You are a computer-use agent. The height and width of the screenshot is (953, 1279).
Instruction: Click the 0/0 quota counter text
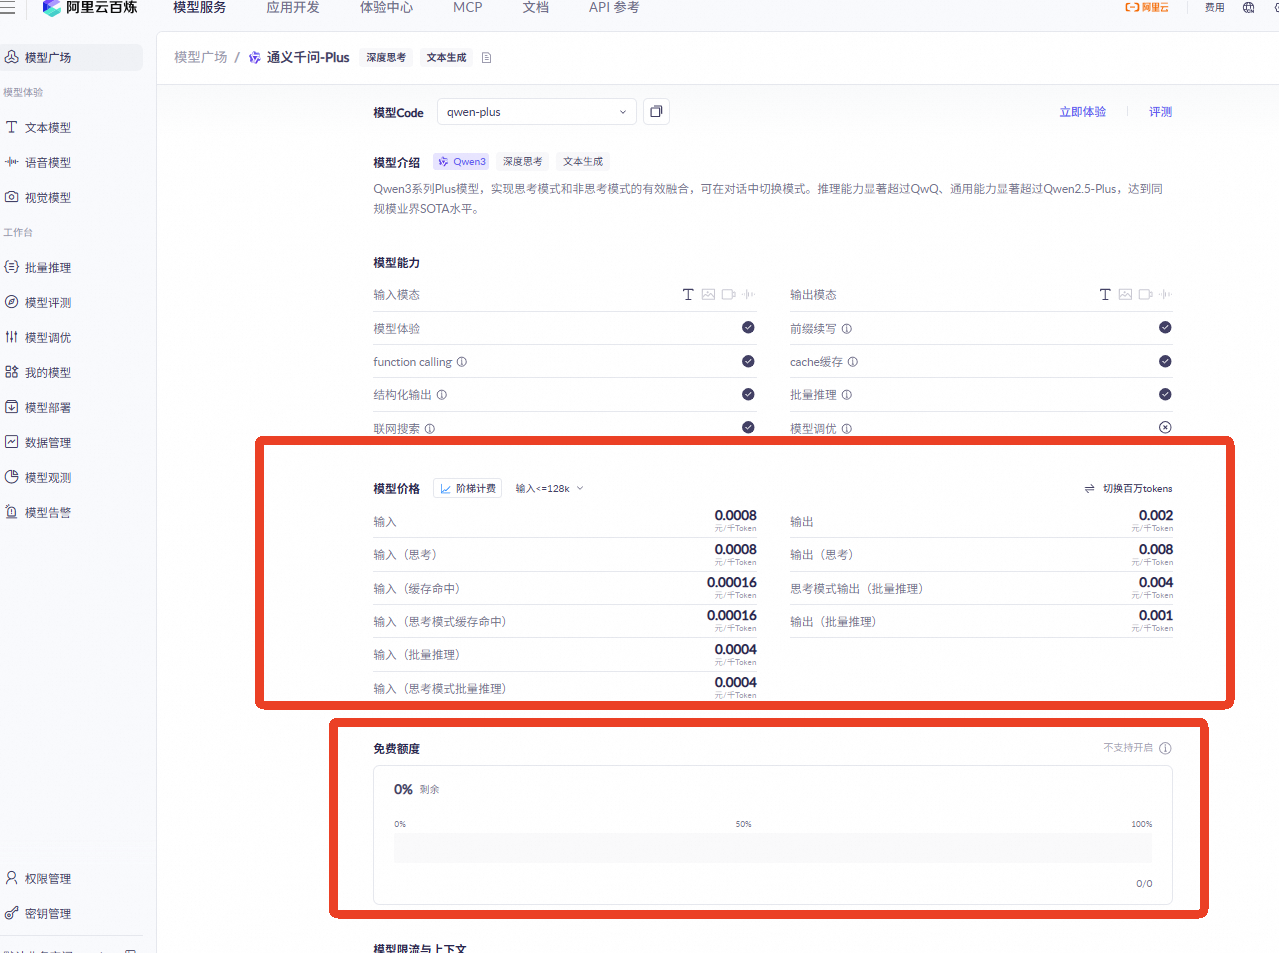1144,884
